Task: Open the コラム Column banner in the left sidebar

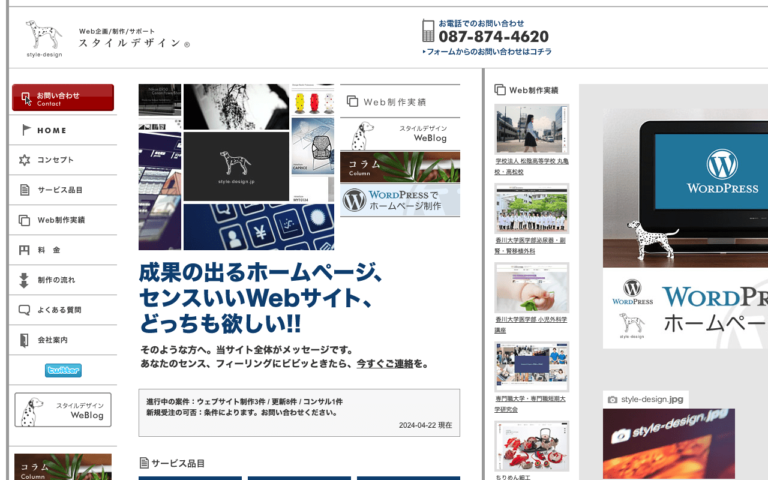Action: pos(63,467)
